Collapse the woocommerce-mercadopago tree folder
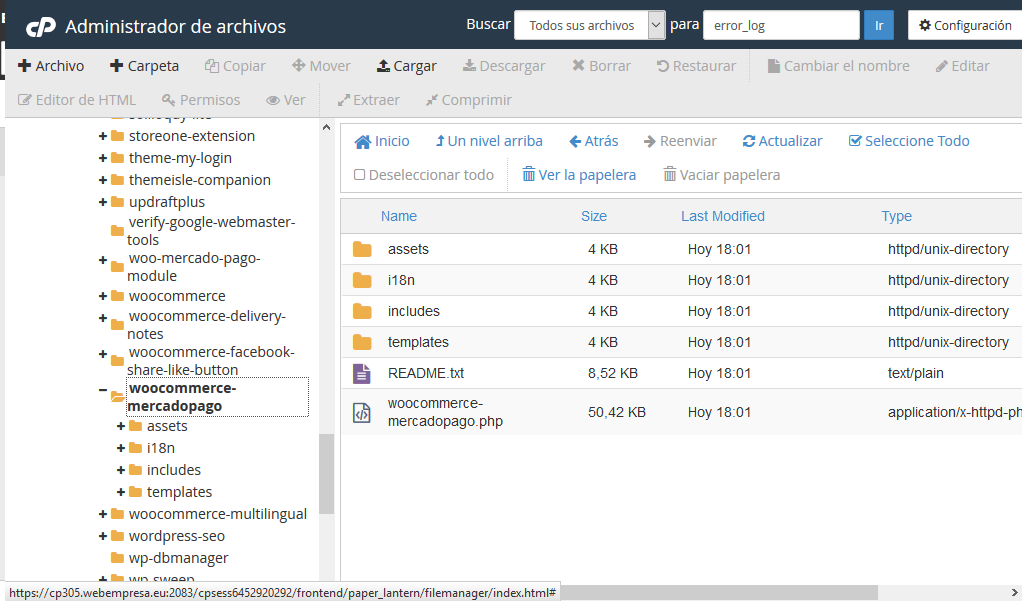The image size is (1022, 601). [x=103, y=390]
